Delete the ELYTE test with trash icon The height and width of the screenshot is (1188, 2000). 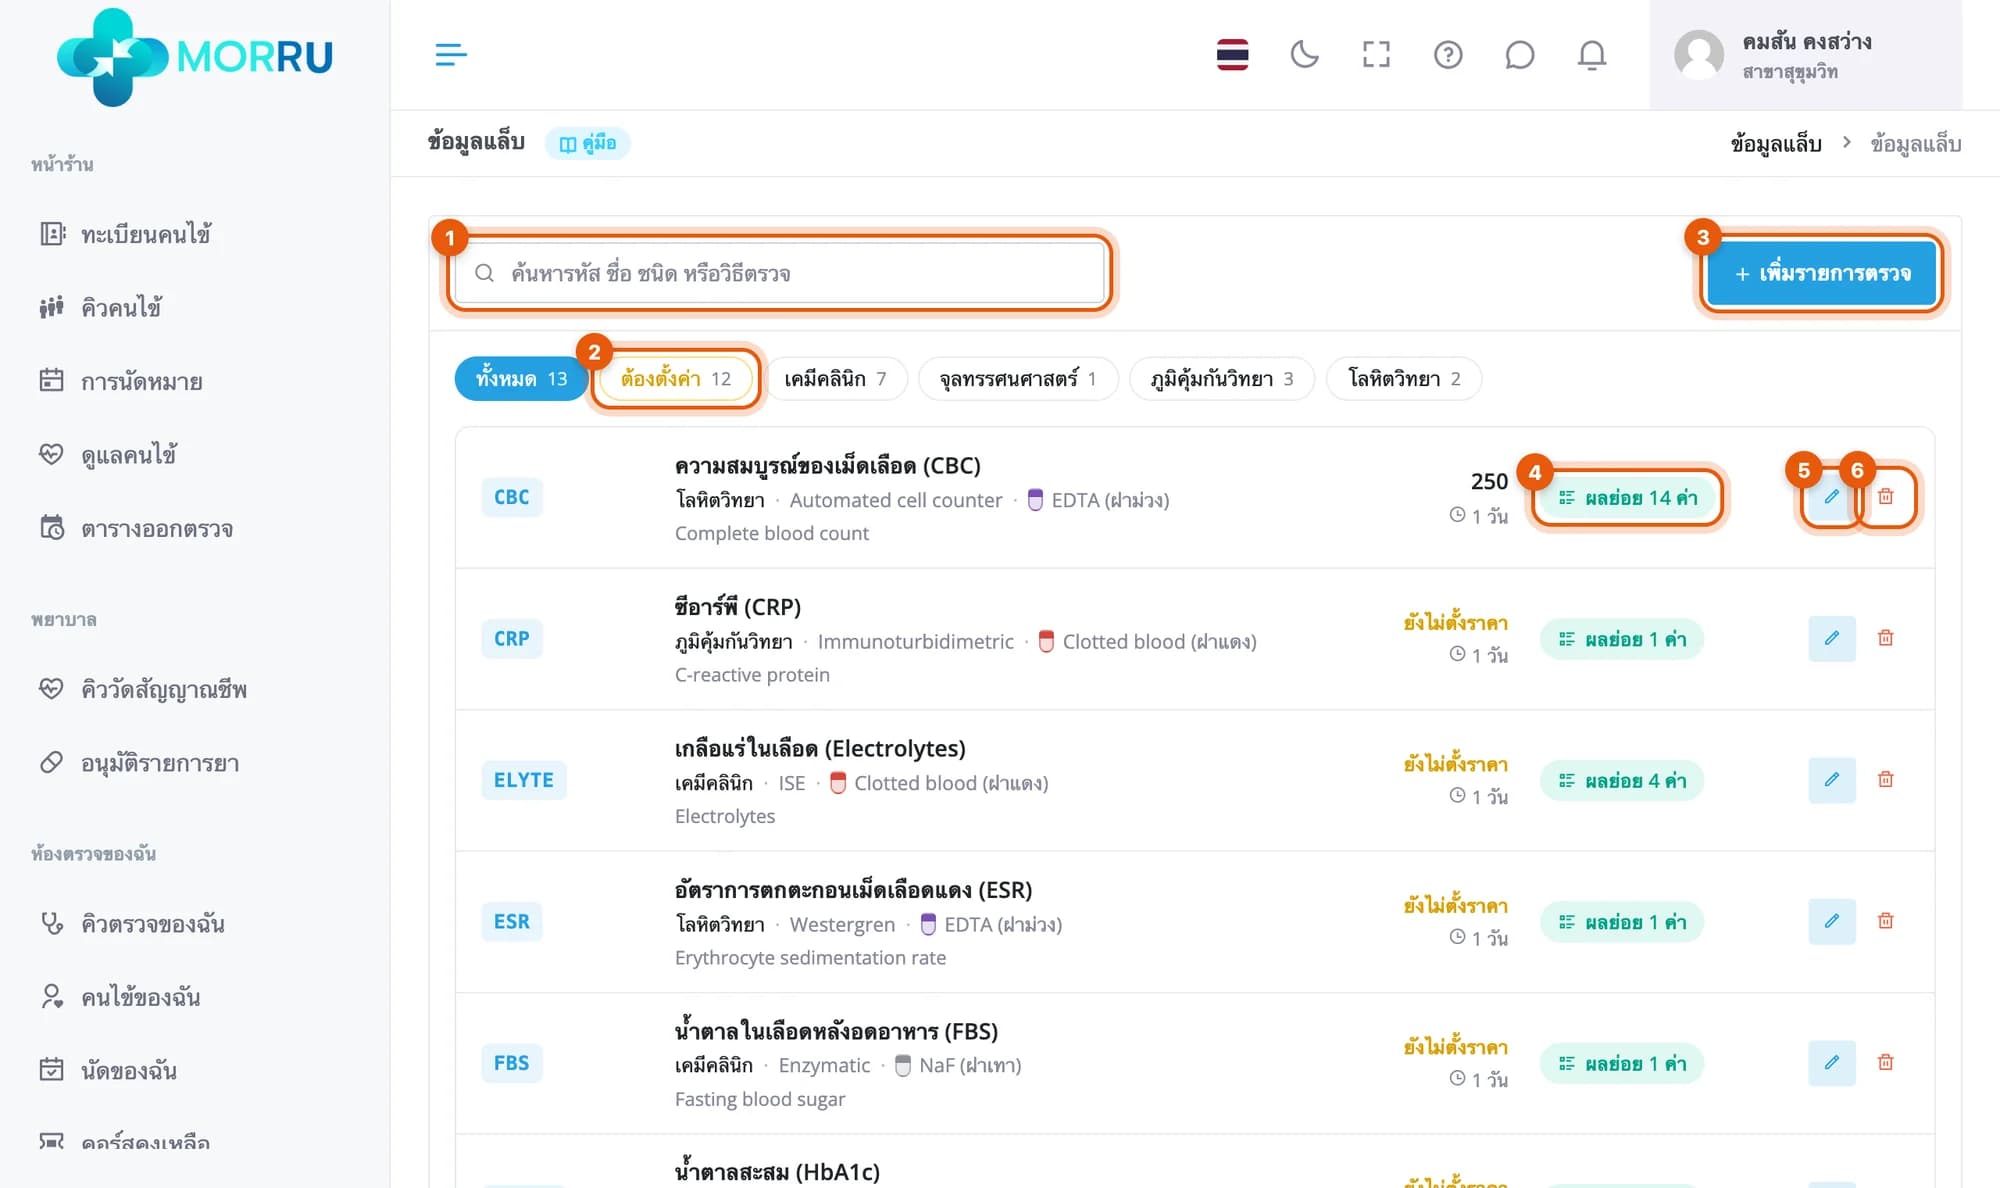[1885, 779]
